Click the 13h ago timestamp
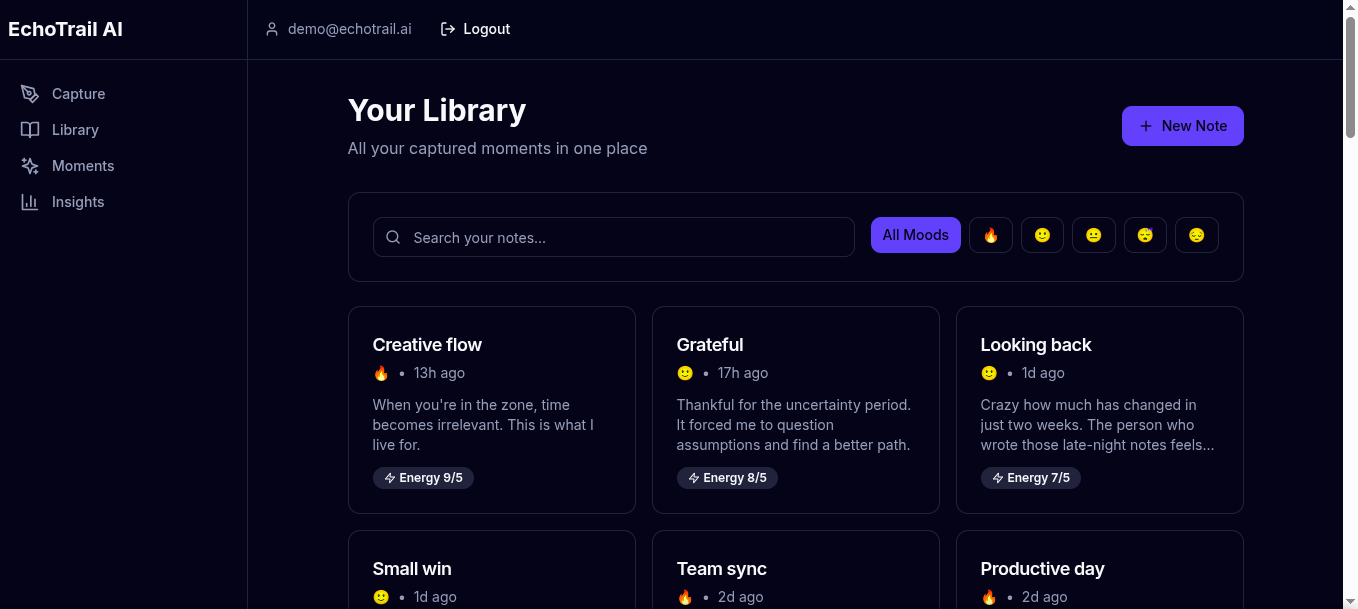 pyautogui.click(x=439, y=373)
